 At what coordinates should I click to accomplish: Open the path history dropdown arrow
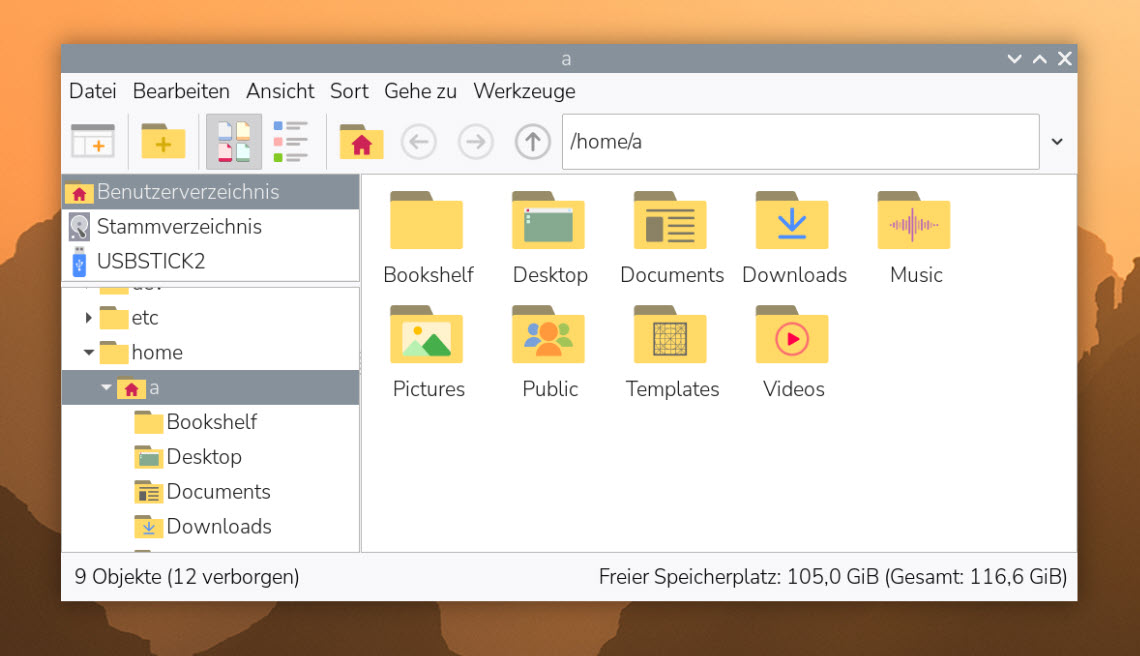click(x=1057, y=142)
